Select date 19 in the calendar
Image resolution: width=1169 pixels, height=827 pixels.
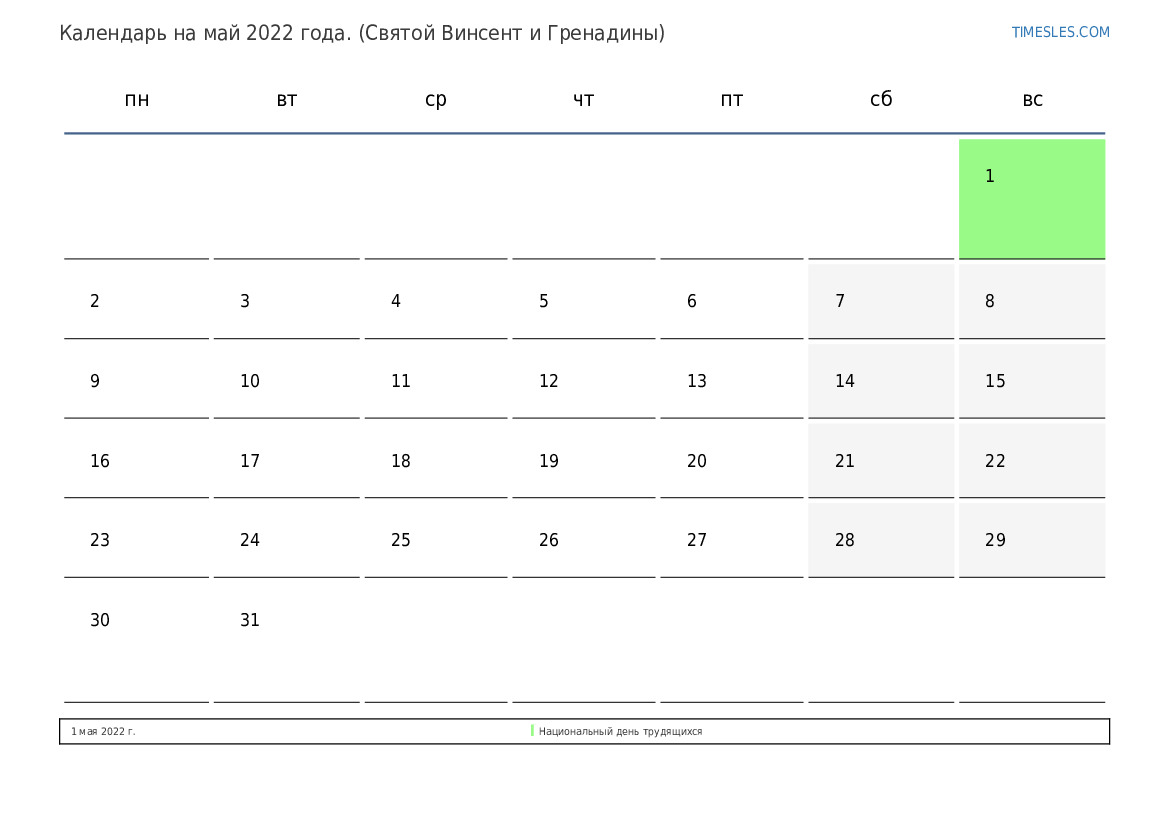(x=583, y=460)
